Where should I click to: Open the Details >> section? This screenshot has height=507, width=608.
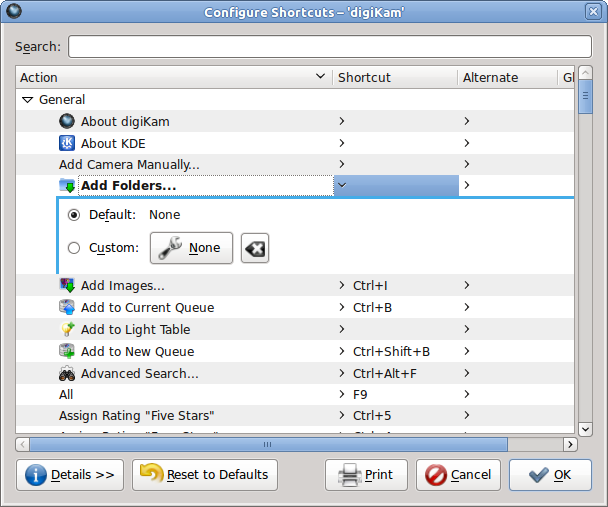[70, 475]
